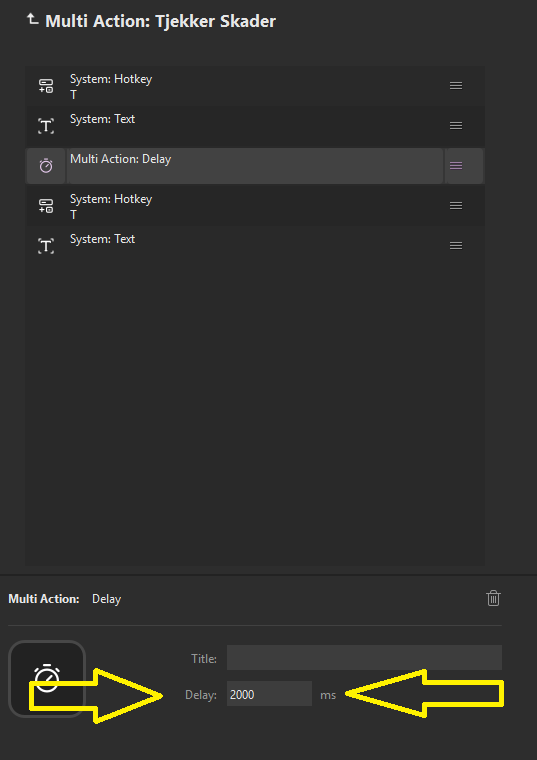Click the handle on the last Text row
Screen dimensions: 537x760
point(456,246)
